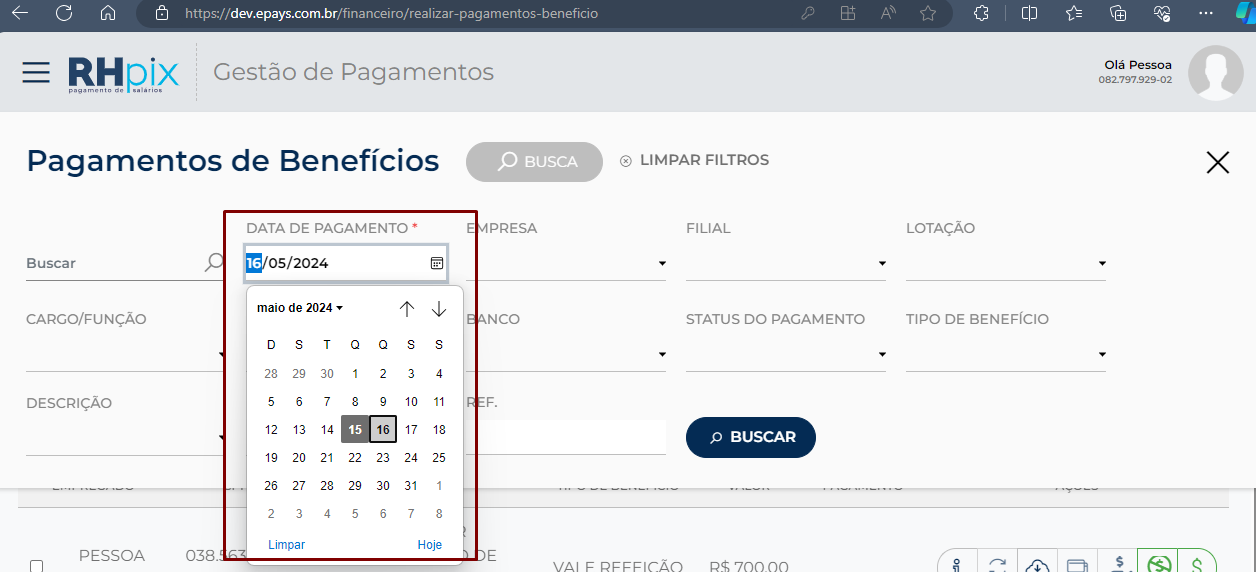Image resolution: width=1256 pixels, height=572 pixels.
Task: Expand the Empresa dropdown
Action: click(566, 263)
